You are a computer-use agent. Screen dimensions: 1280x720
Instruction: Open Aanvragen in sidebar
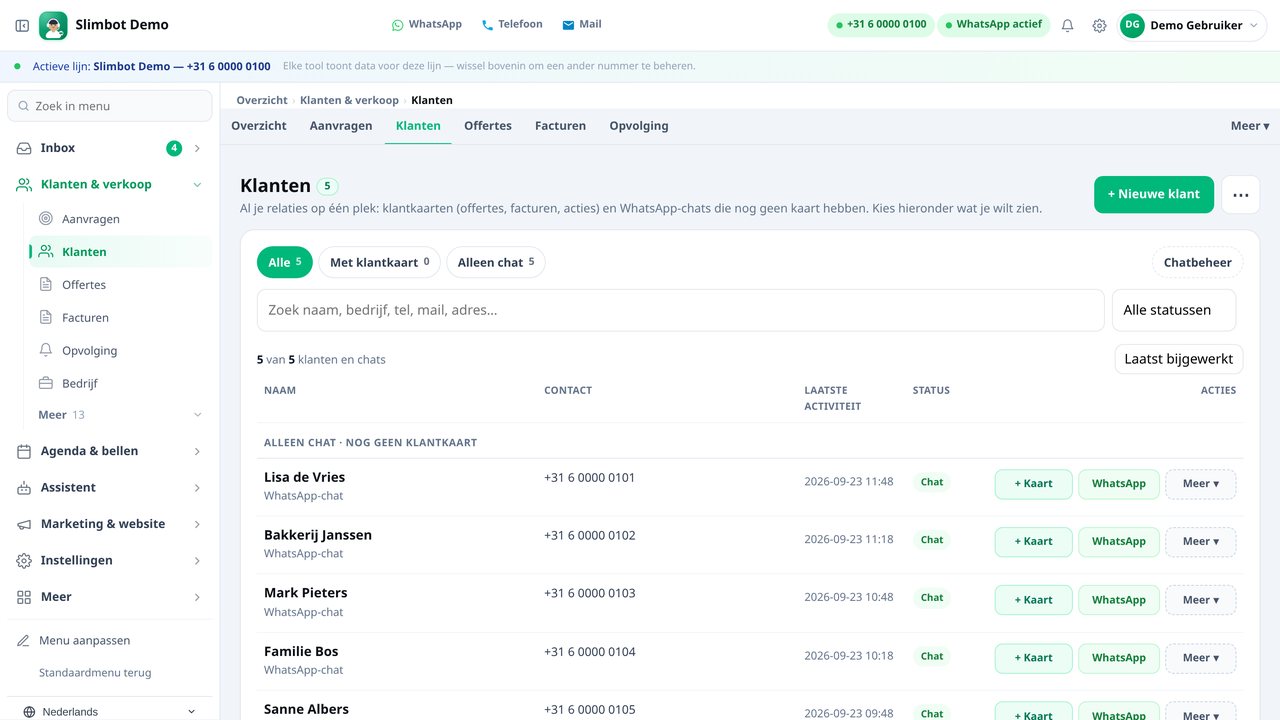point(120,219)
